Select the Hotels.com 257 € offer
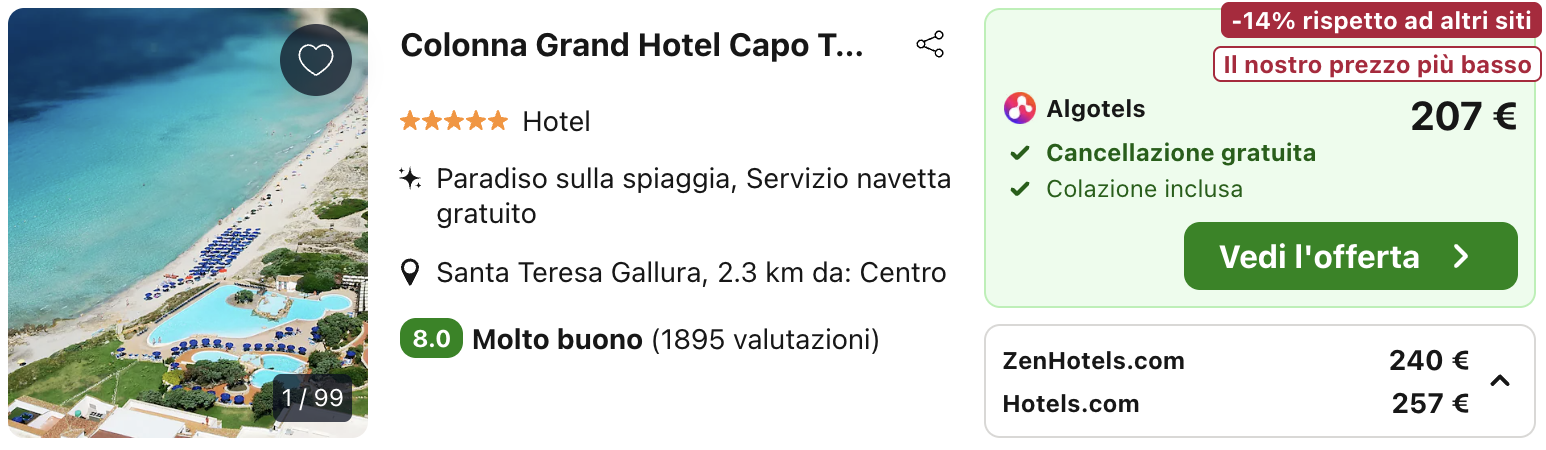Screen dimensions: 1546x450 click(1235, 404)
